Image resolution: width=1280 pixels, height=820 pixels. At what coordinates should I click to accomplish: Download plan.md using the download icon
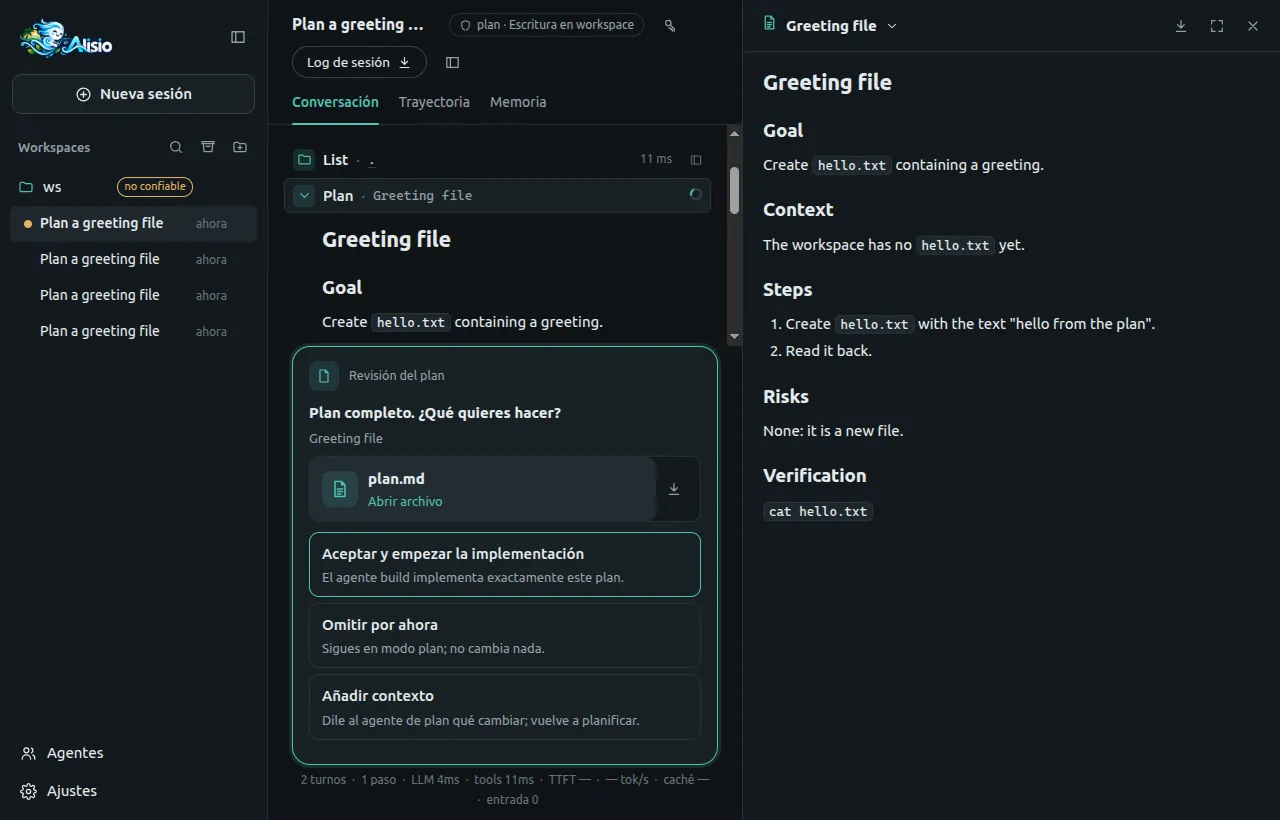click(674, 489)
